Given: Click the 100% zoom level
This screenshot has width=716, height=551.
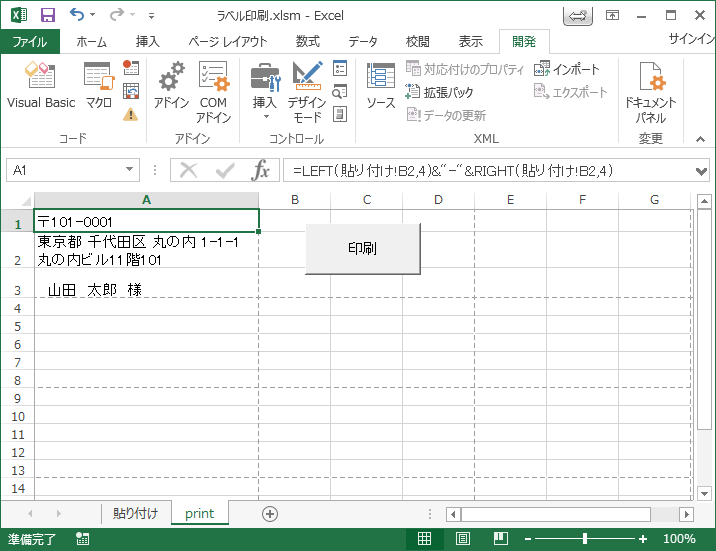Looking at the screenshot, I should point(679,539).
